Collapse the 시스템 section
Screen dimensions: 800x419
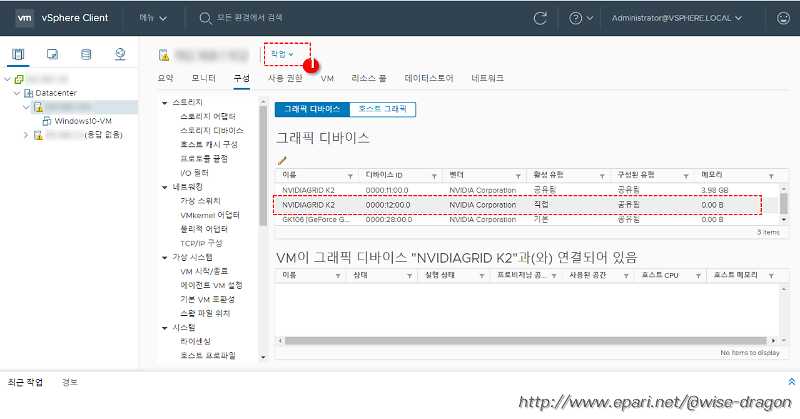tap(165, 328)
